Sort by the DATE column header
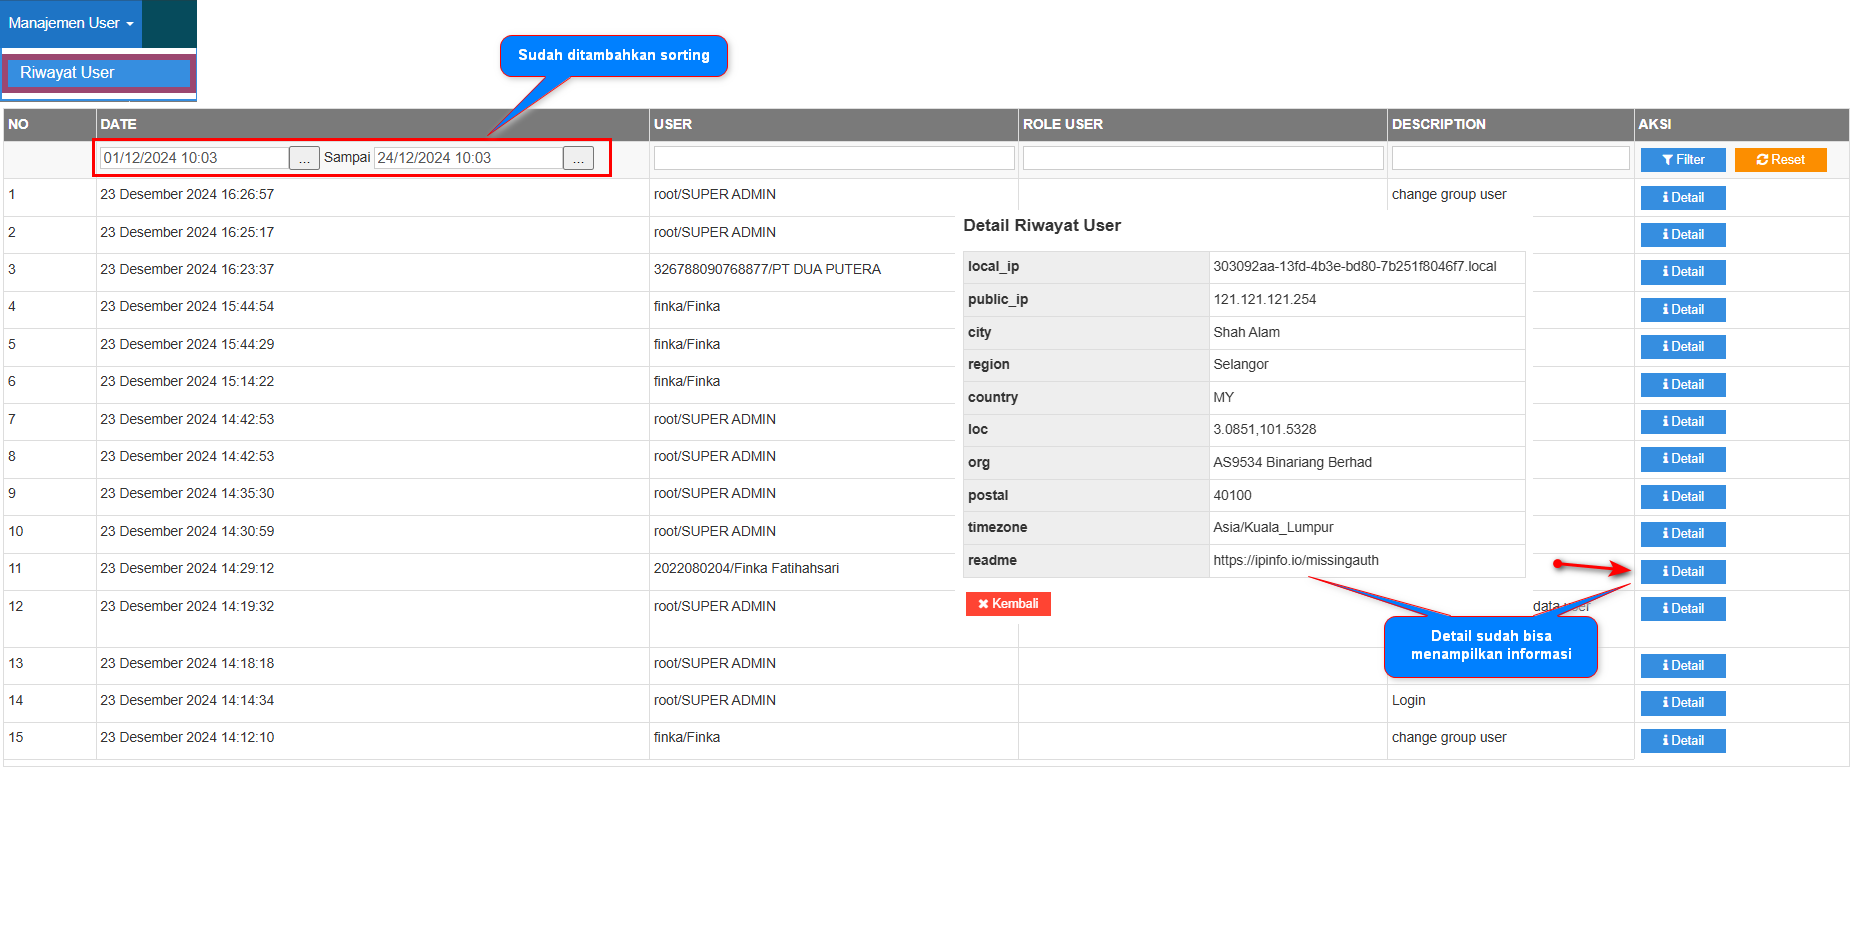Image resolution: width=1852 pixels, height=938 pixels. 118,124
